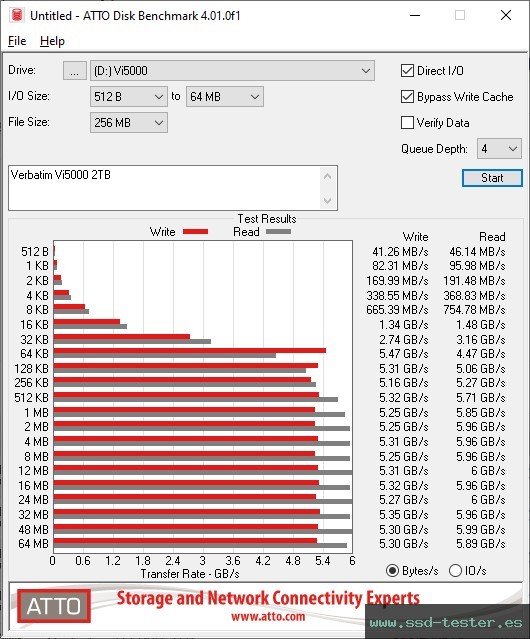Click the www.atto.com link in the banner
Screen dimensions: 530x639
point(268,616)
